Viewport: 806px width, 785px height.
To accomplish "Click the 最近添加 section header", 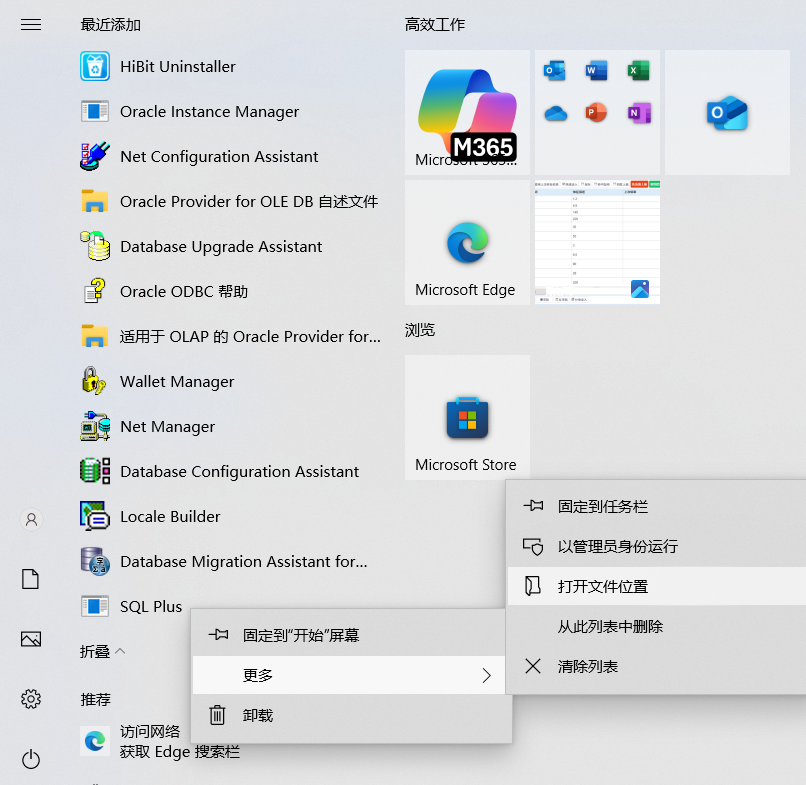I will click(111, 24).
